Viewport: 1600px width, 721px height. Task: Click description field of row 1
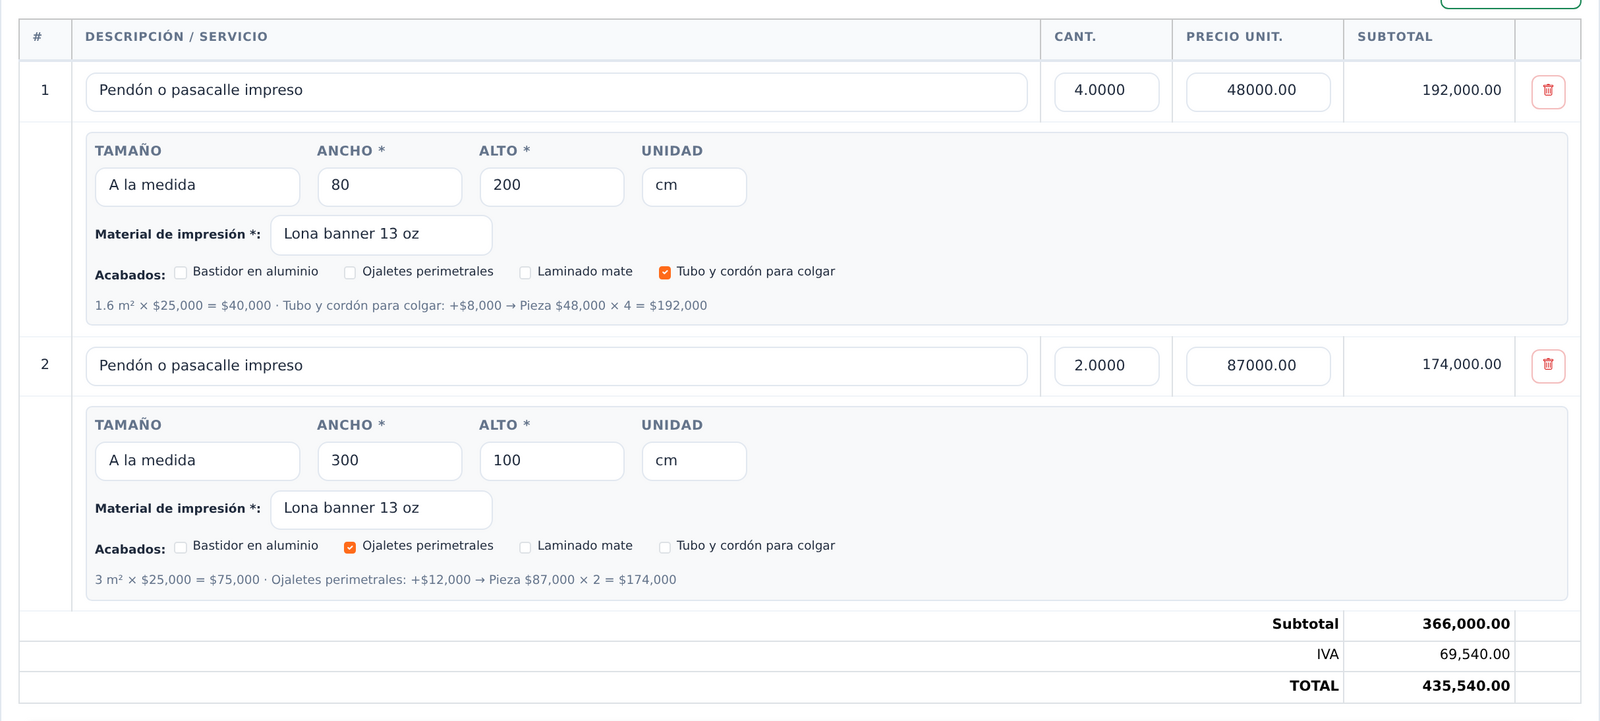point(556,91)
